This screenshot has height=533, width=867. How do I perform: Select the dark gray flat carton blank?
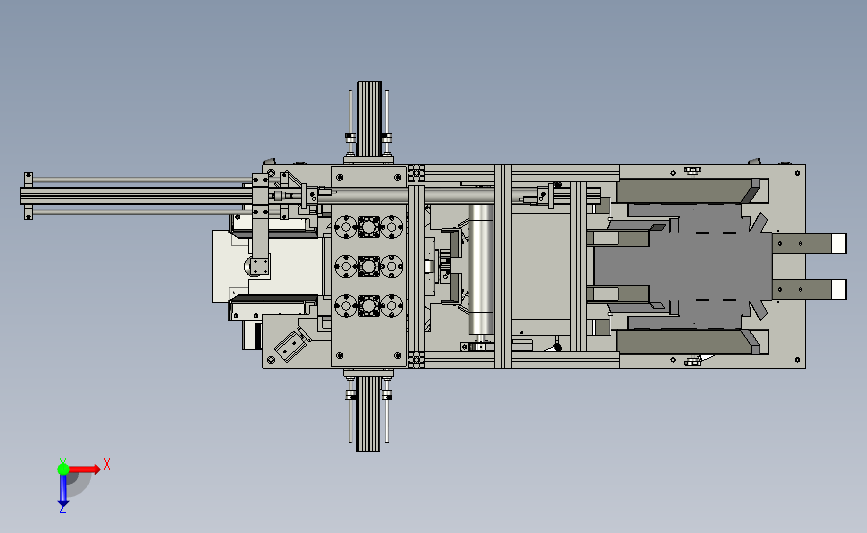(683, 266)
